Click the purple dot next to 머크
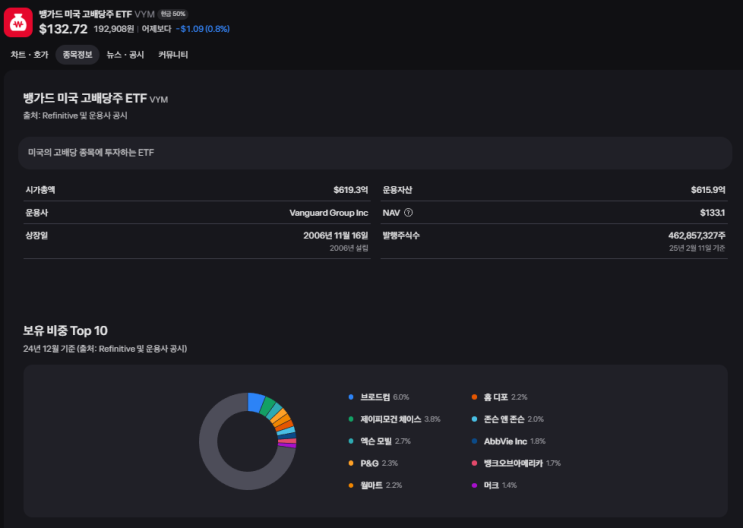 474,485
